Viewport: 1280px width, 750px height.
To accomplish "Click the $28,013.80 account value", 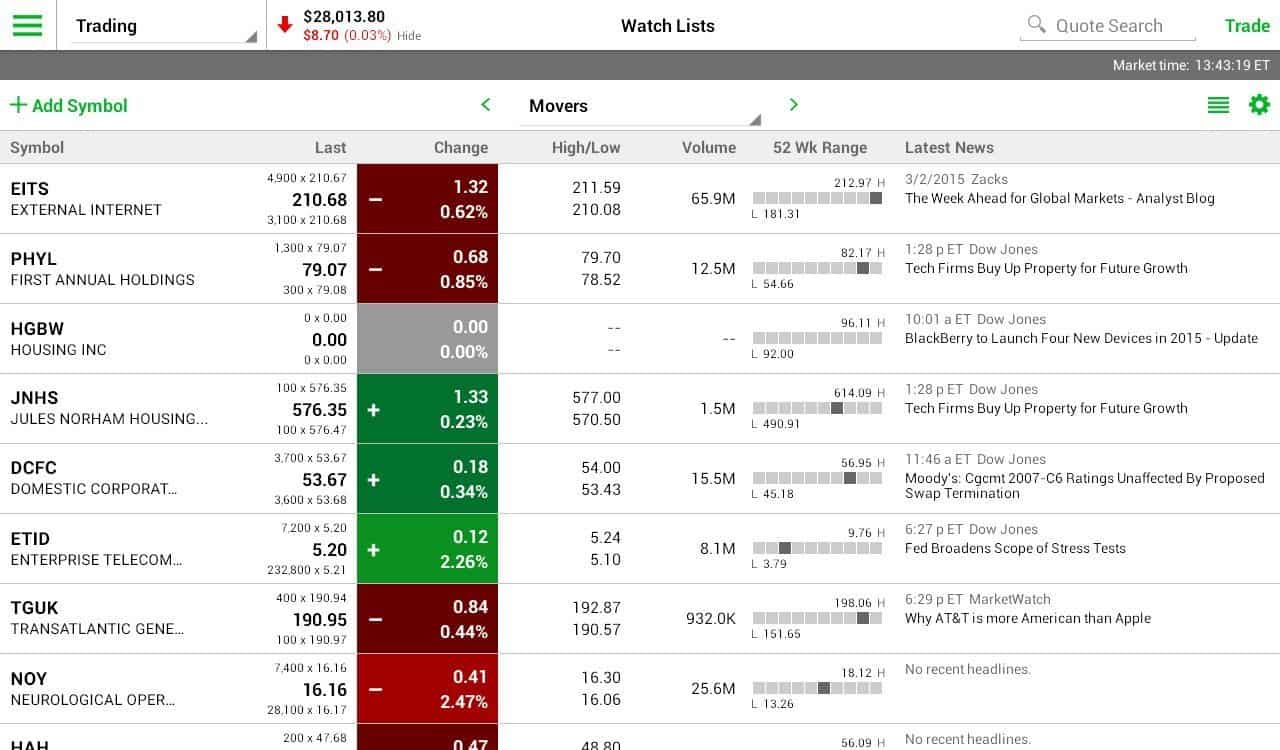I will (x=344, y=16).
